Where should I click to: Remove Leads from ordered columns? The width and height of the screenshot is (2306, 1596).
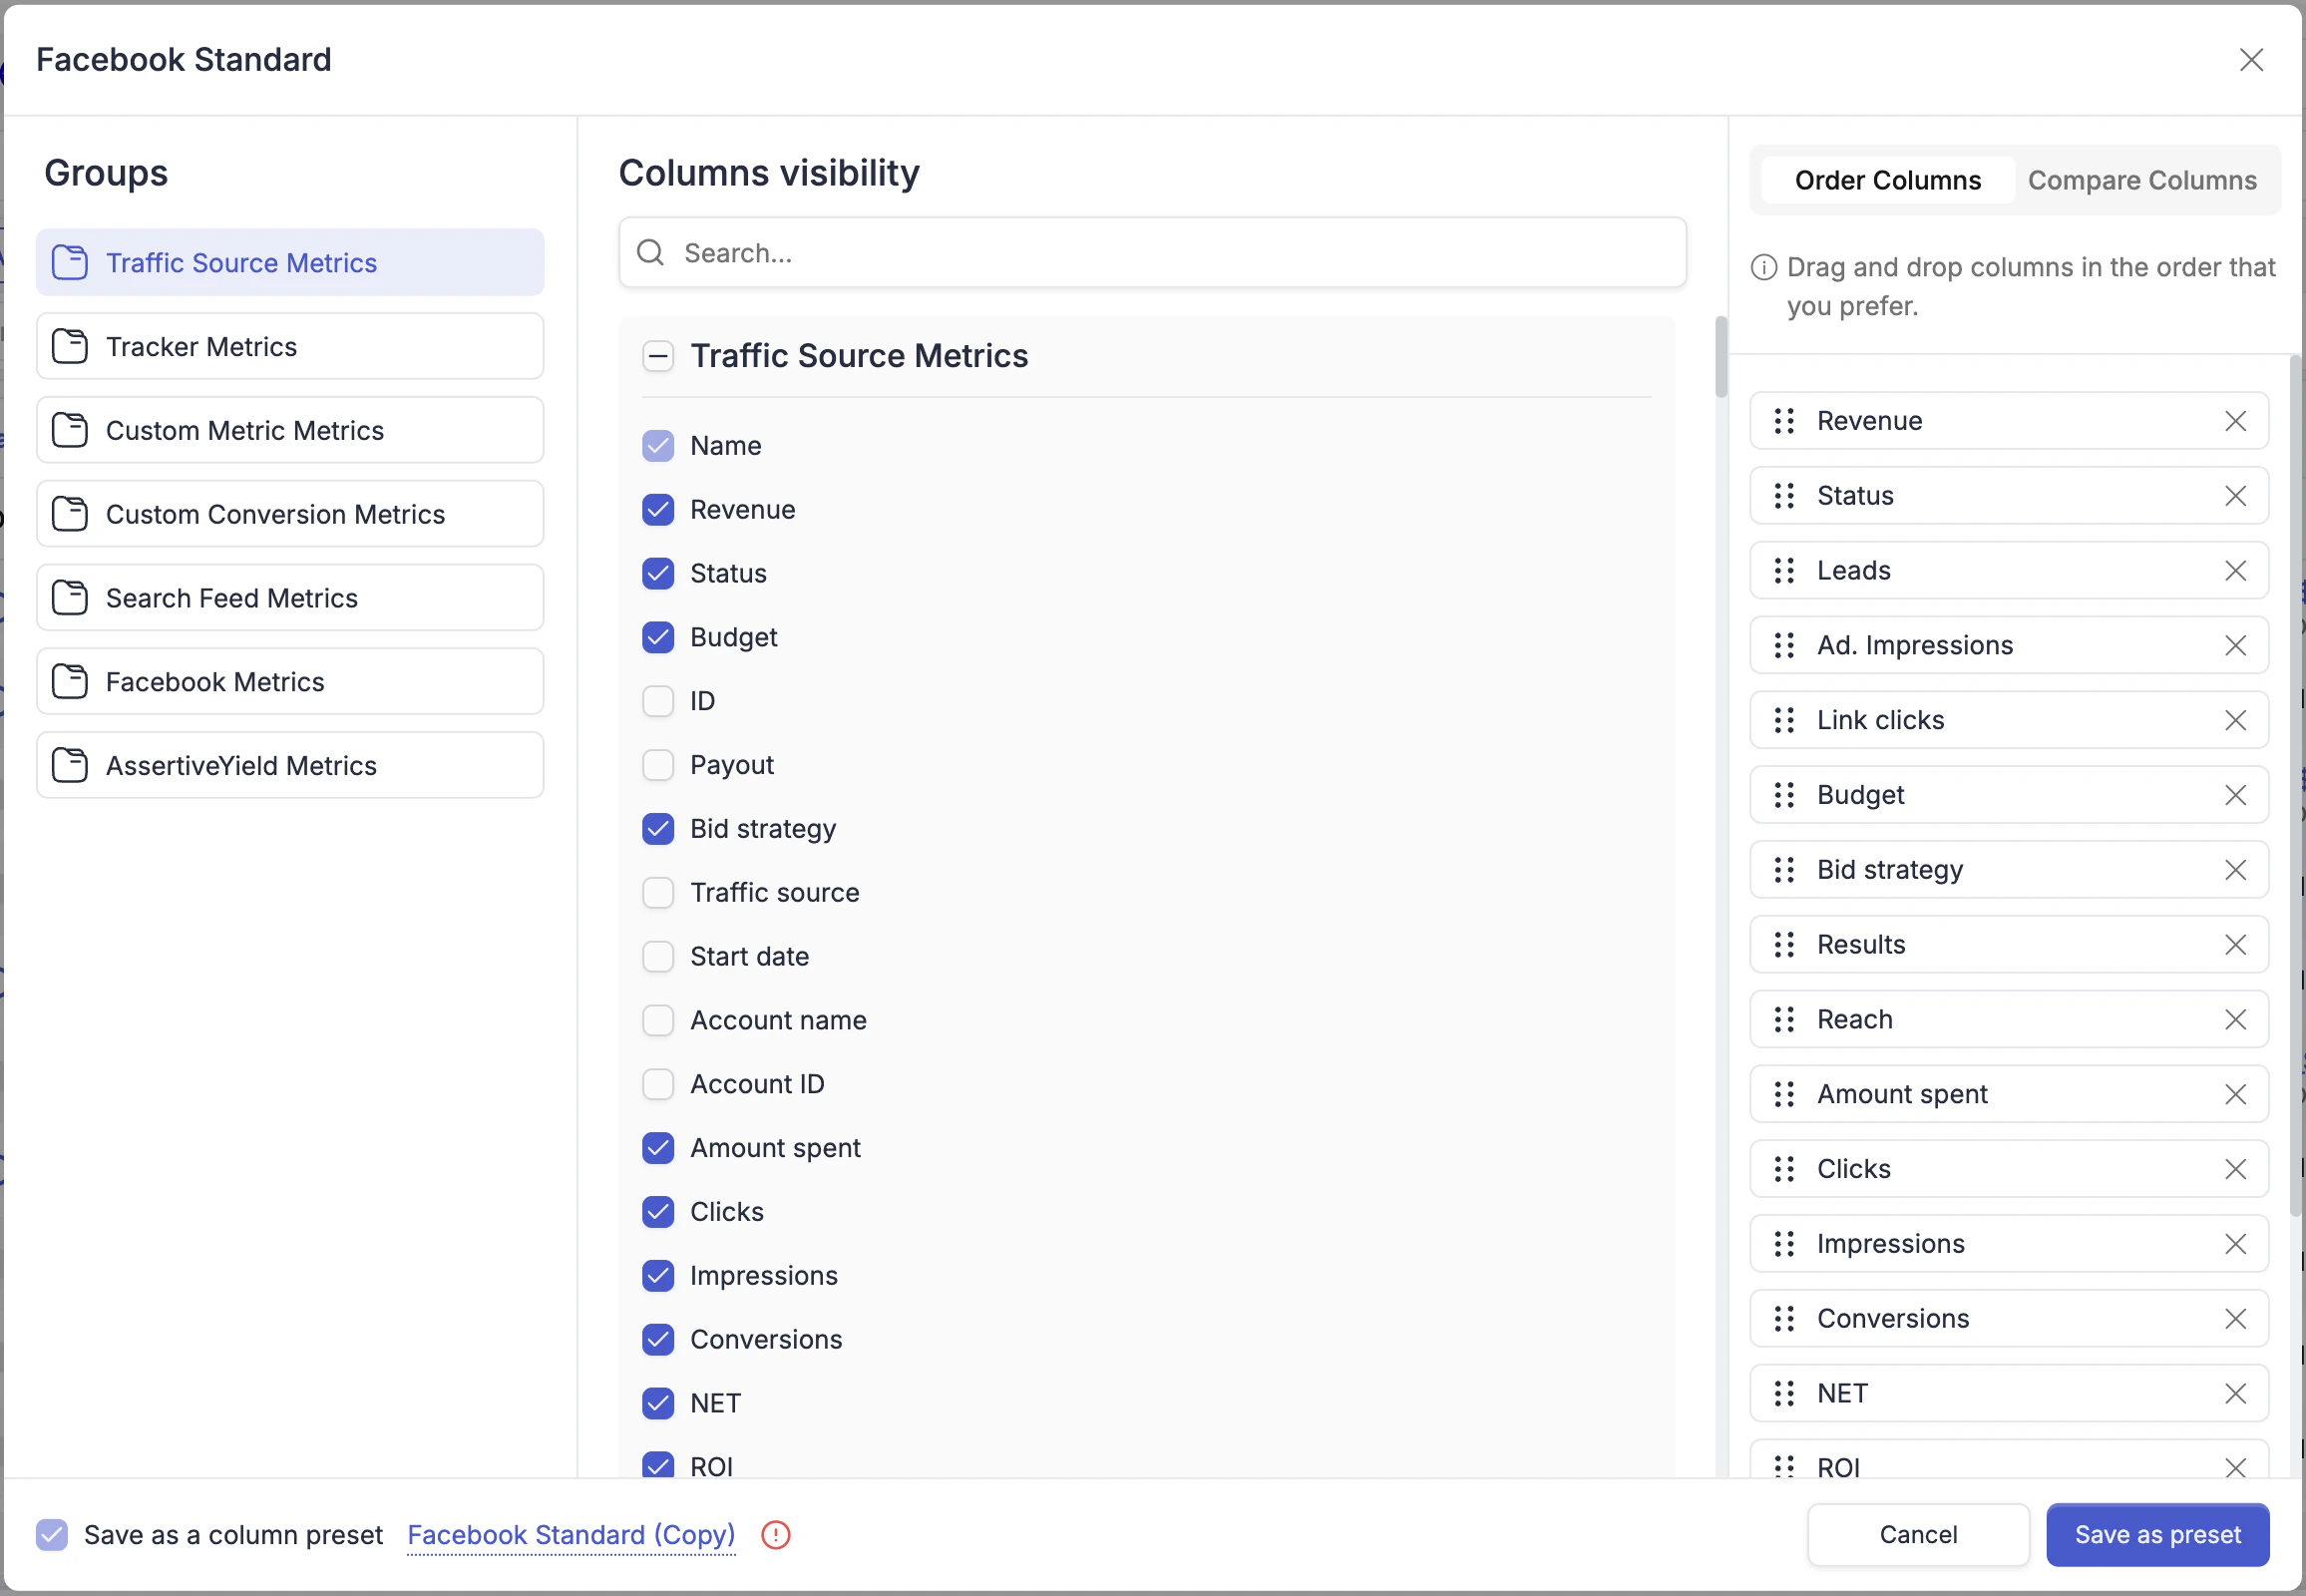[x=2235, y=571]
